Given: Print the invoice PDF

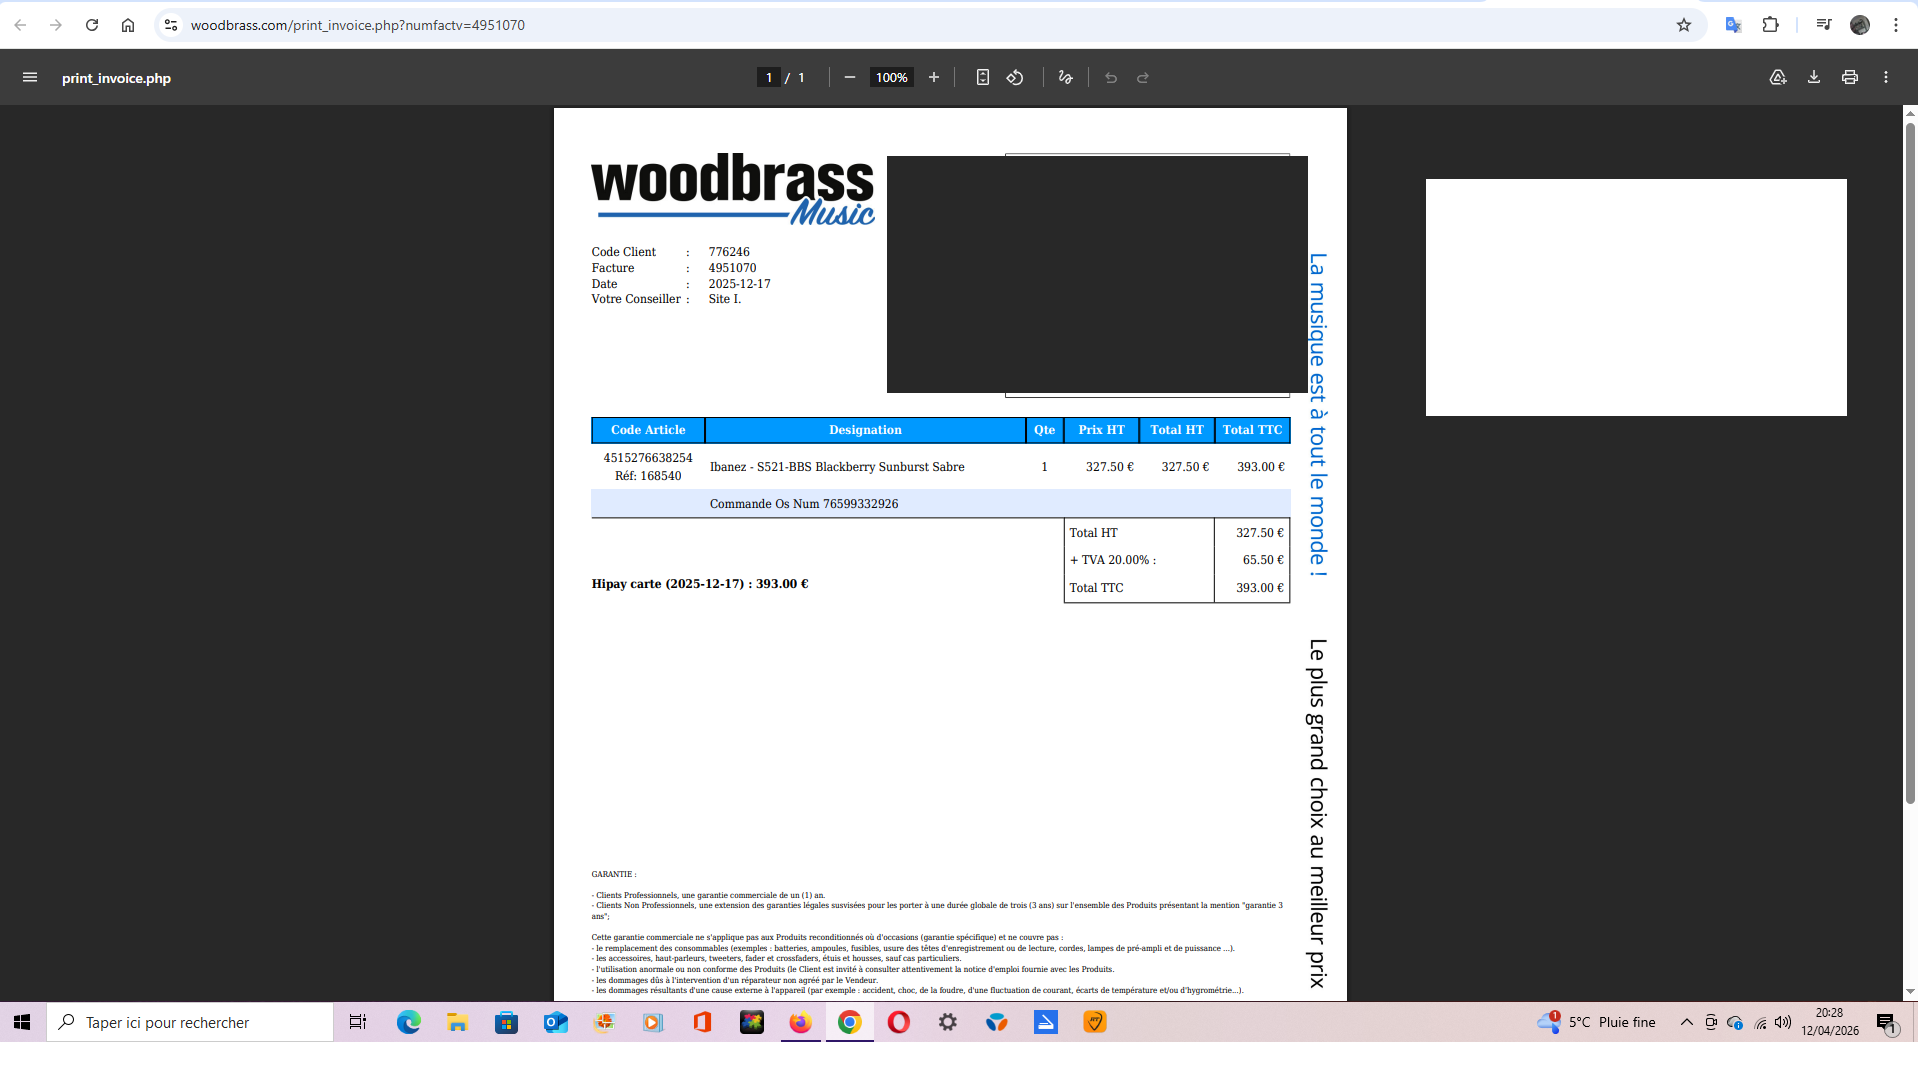Looking at the screenshot, I should (x=1850, y=77).
